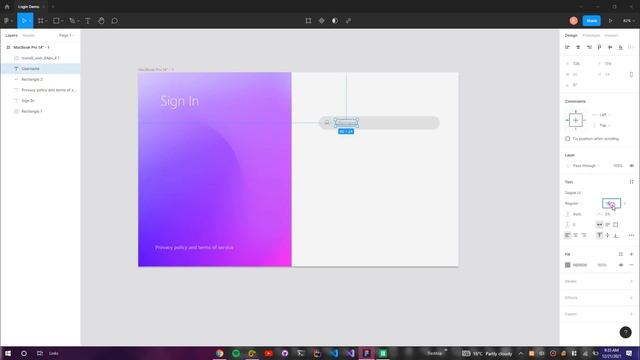Toggle layer visibility eye in Layer section
This screenshot has width=640, height=360.
[x=631, y=166]
